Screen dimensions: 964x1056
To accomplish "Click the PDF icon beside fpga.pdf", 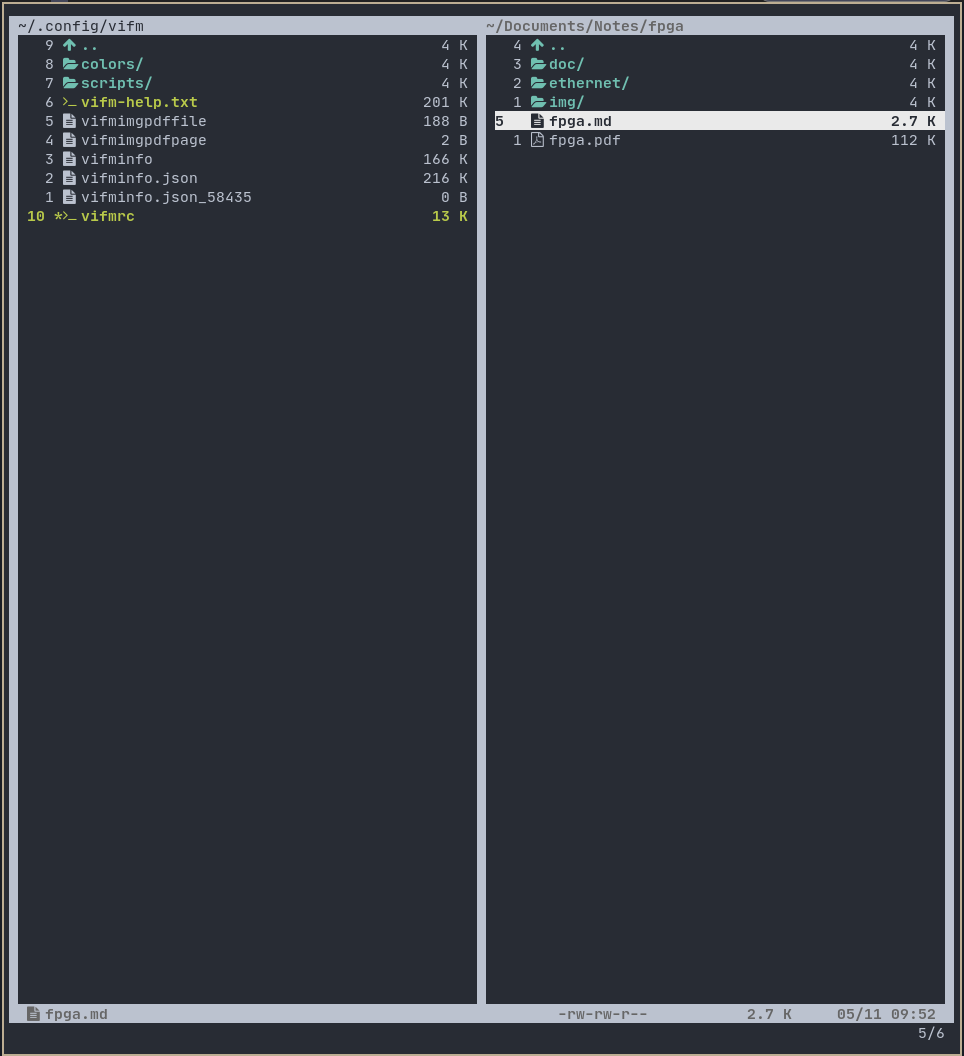I will [537, 140].
